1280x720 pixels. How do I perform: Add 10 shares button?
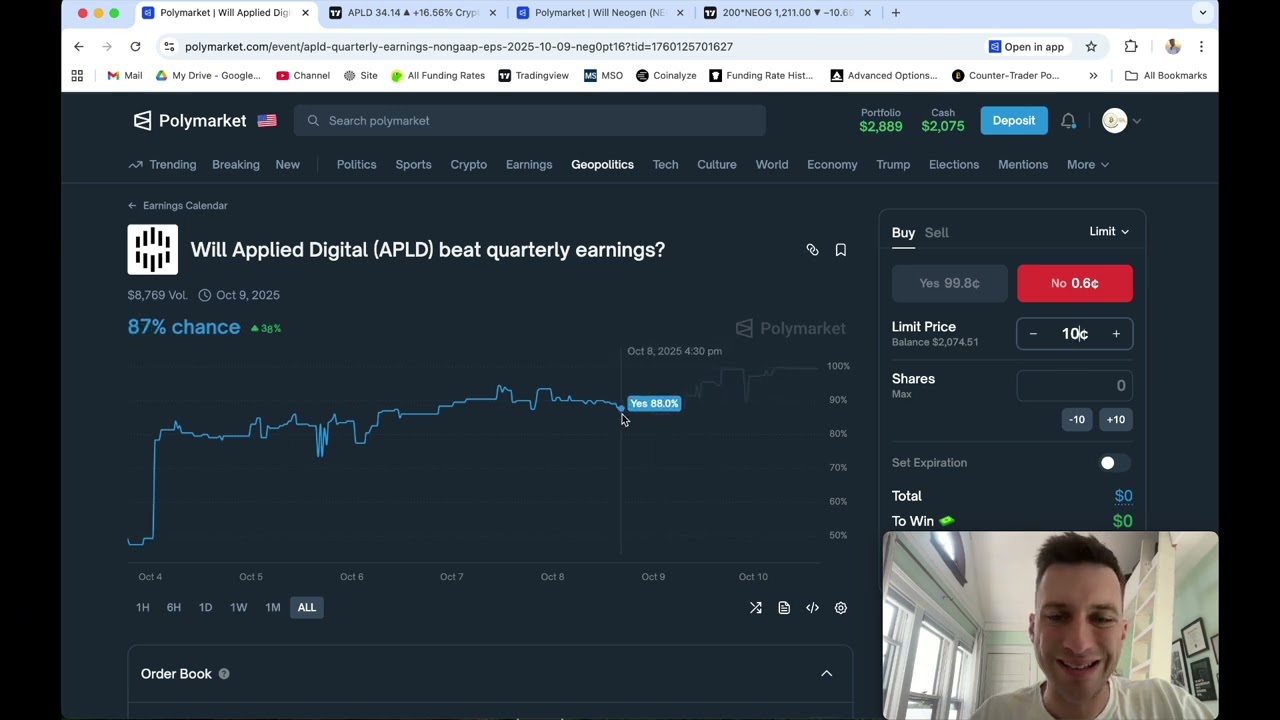pyautogui.click(x=1115, y=420)
